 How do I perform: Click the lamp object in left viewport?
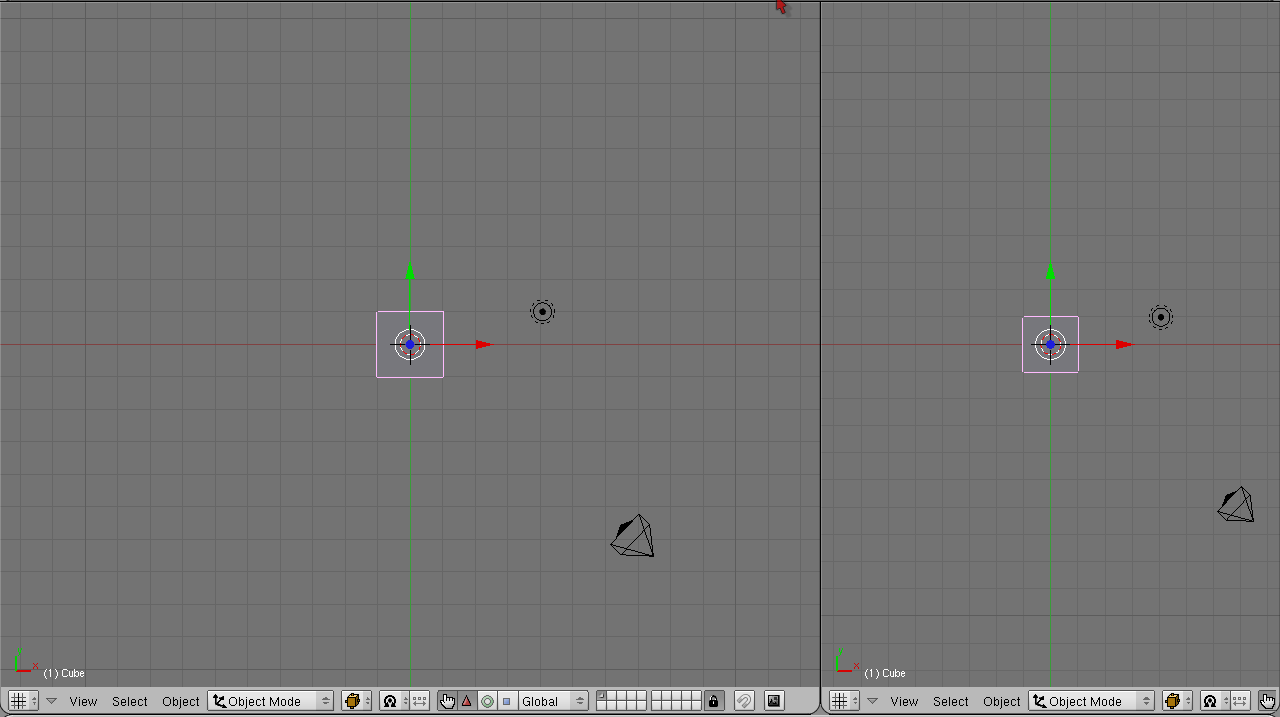[x=542, y=312]
